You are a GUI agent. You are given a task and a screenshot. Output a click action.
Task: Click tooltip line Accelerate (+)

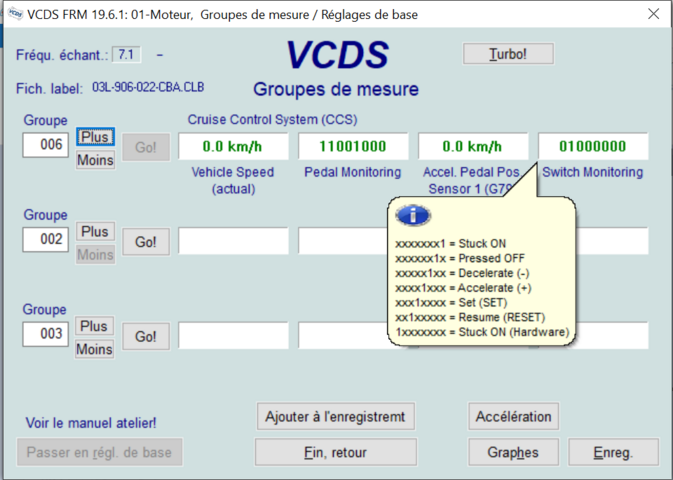tap(463, 288)
